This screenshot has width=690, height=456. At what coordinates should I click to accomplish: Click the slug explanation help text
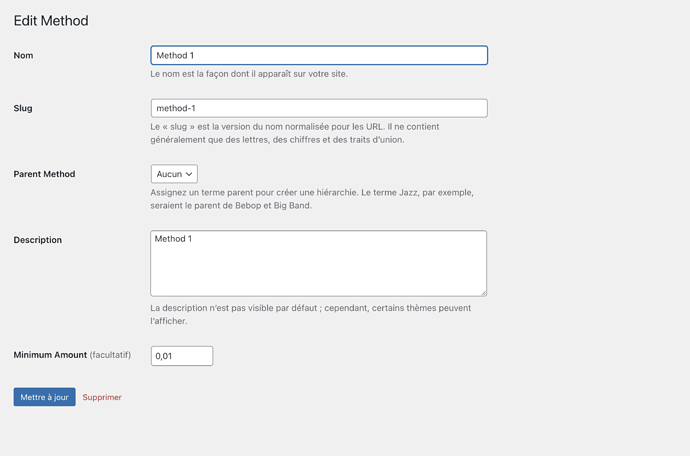[x=295, y=133]
